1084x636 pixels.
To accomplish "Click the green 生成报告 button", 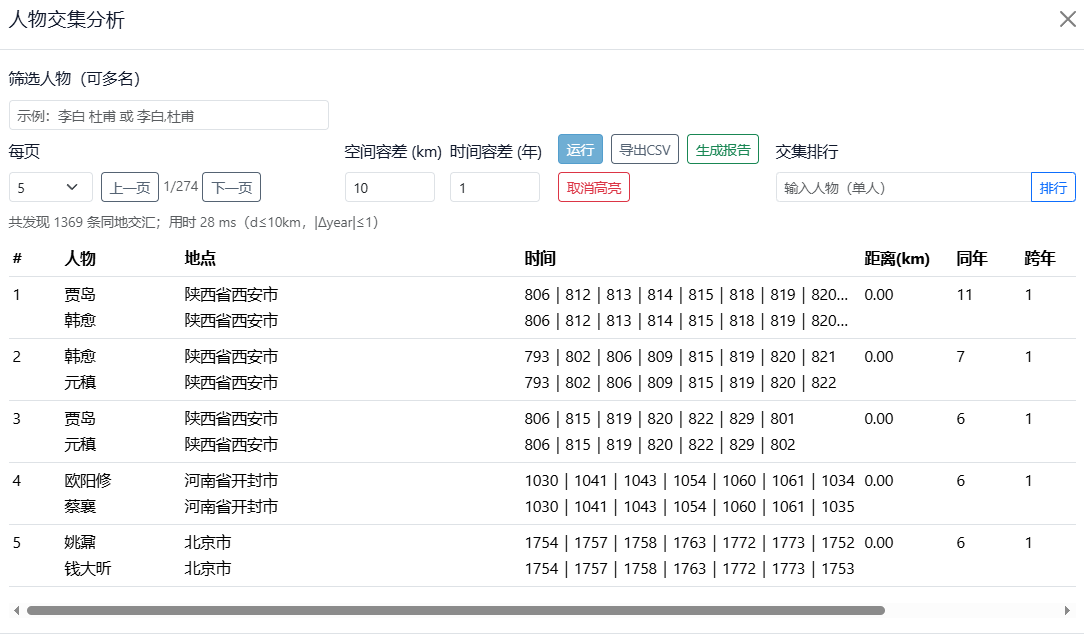I will pyautogui.click(x=723, y=149).
